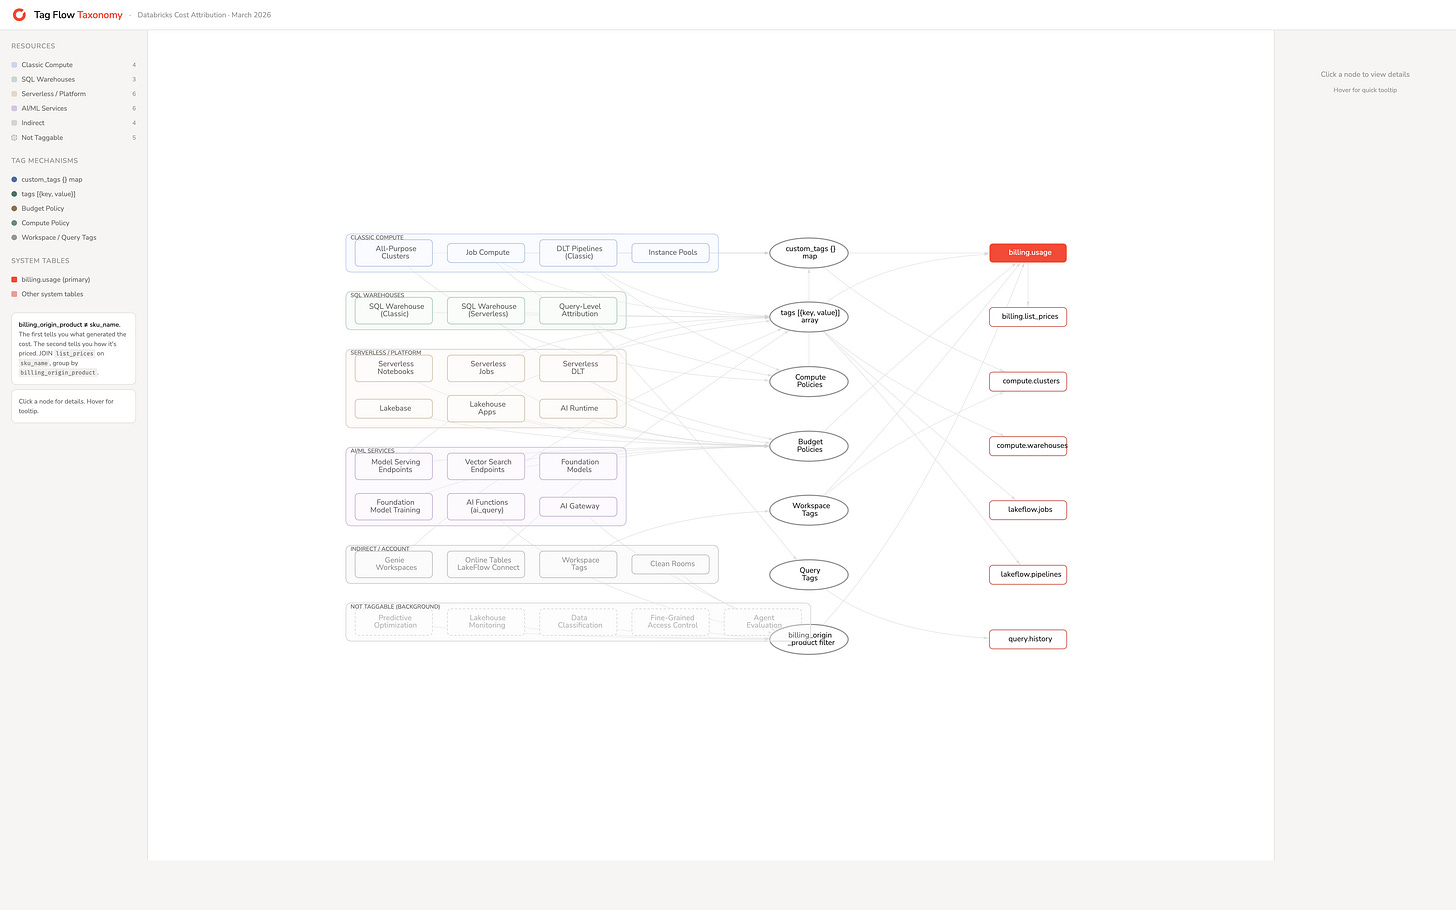Click the Query Tags oval node

pos(809,575)
